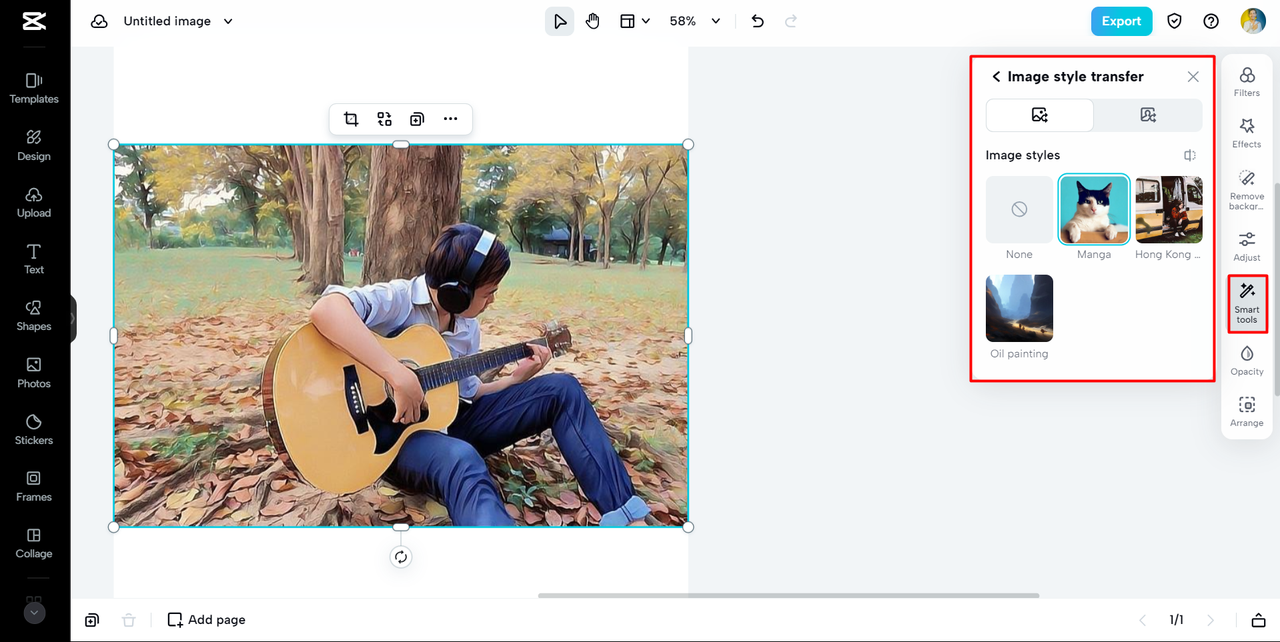Select the guitar boy image on canvas
Image resolution: width=1280 pixels, height=642 pixels.
click(401, 336)
